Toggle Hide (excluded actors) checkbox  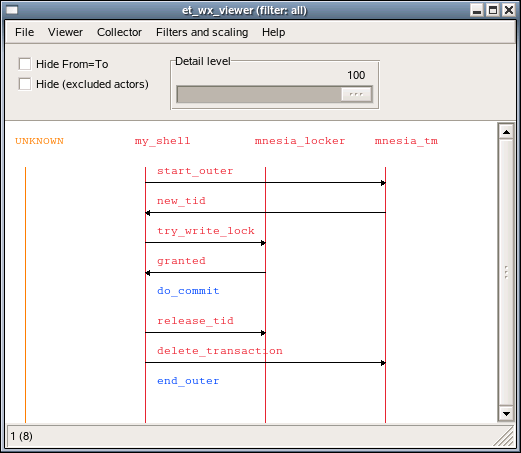tap(25, 84)
